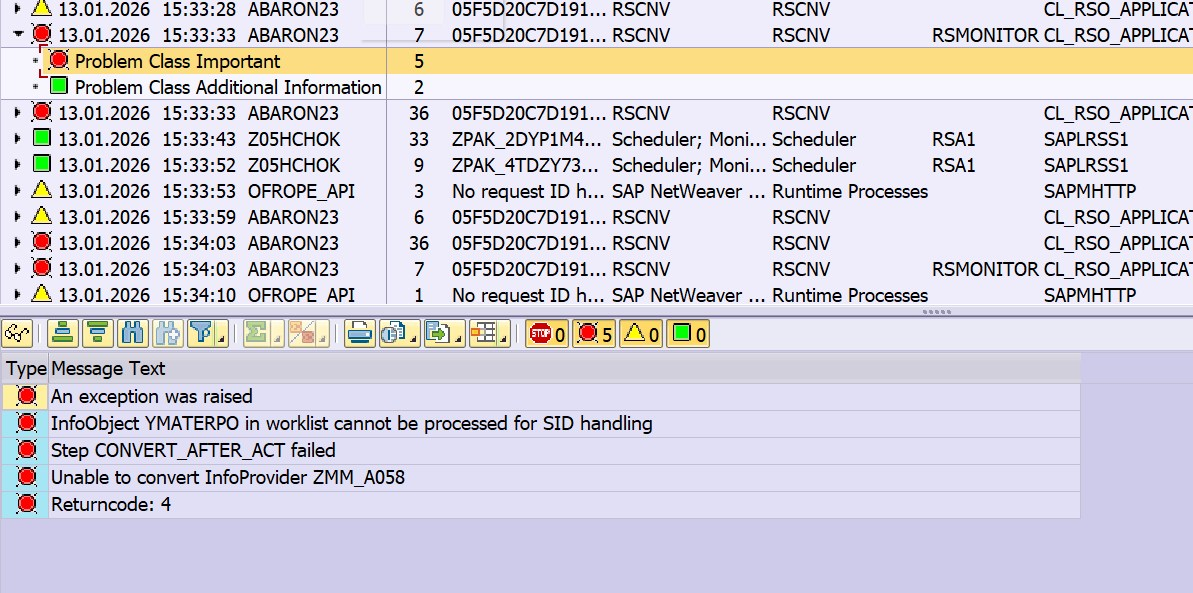Open Find using the binoculars icon
This screenshot has height=593, width=1193.
tap(131, 334)
